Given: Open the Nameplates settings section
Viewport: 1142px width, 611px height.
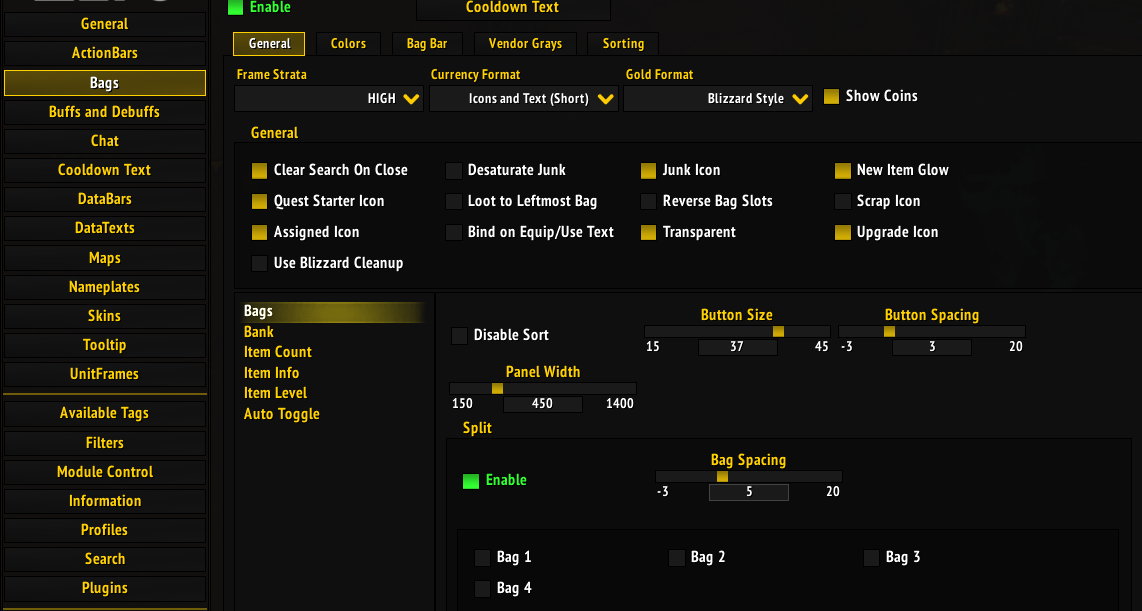Looking at the screenshot, I should pos(104,286).
